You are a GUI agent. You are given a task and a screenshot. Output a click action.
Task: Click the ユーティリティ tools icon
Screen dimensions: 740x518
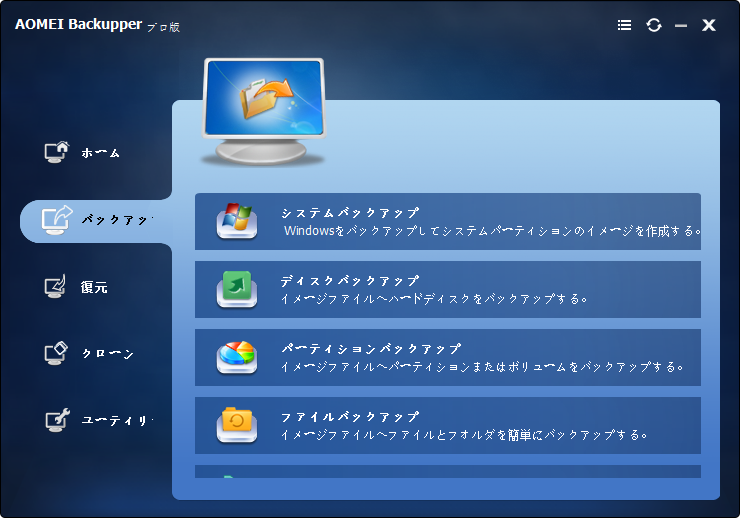click(x=57, y=420)
